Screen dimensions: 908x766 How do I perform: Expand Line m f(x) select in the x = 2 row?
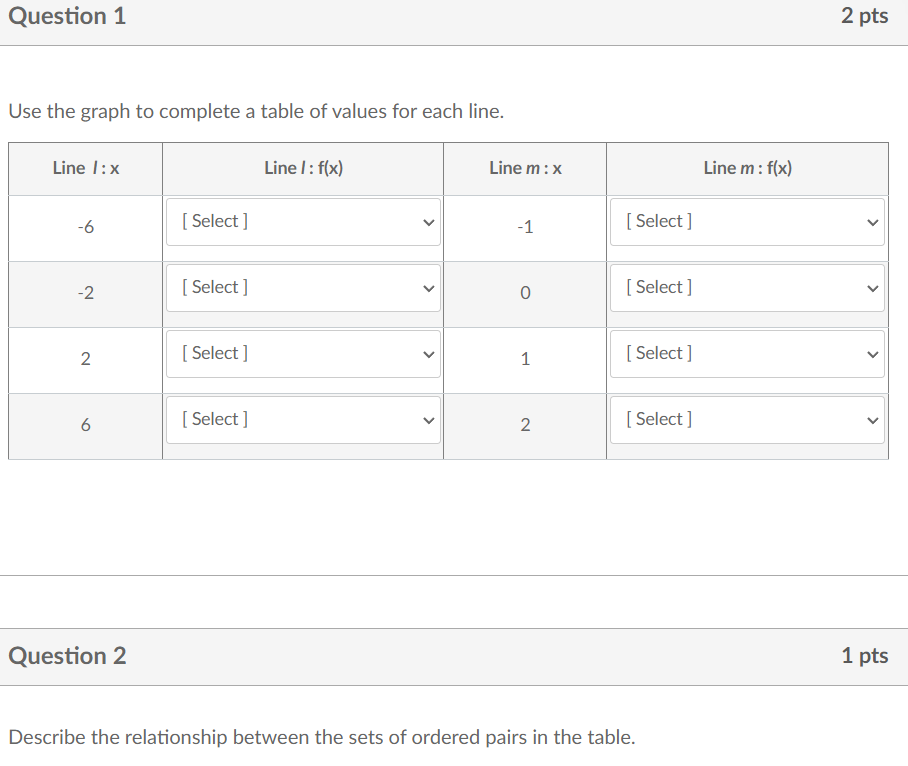[x=747, y=420]
